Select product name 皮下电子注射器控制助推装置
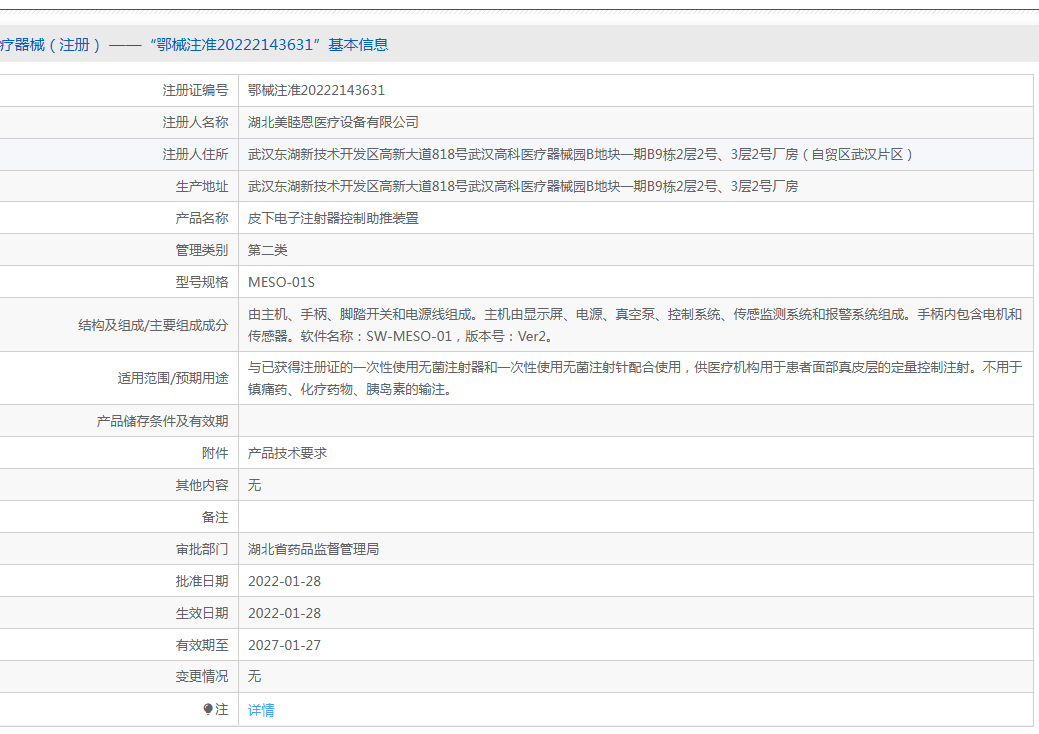Image resolution: width=1039 pixels, height=734 pixels. tap(333, 218)
